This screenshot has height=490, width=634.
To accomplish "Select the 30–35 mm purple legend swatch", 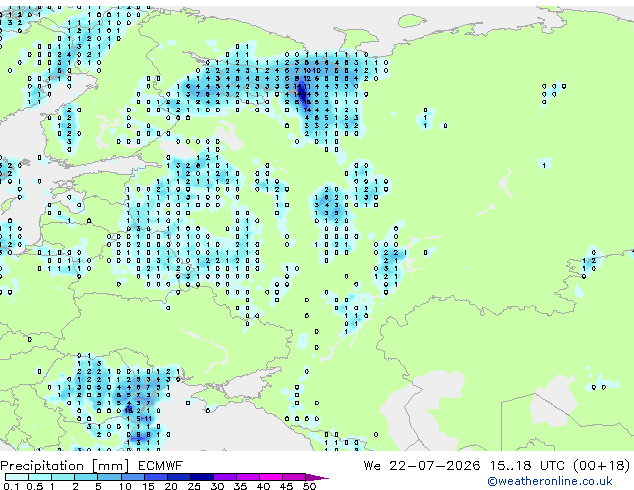I will pos(224,477).
